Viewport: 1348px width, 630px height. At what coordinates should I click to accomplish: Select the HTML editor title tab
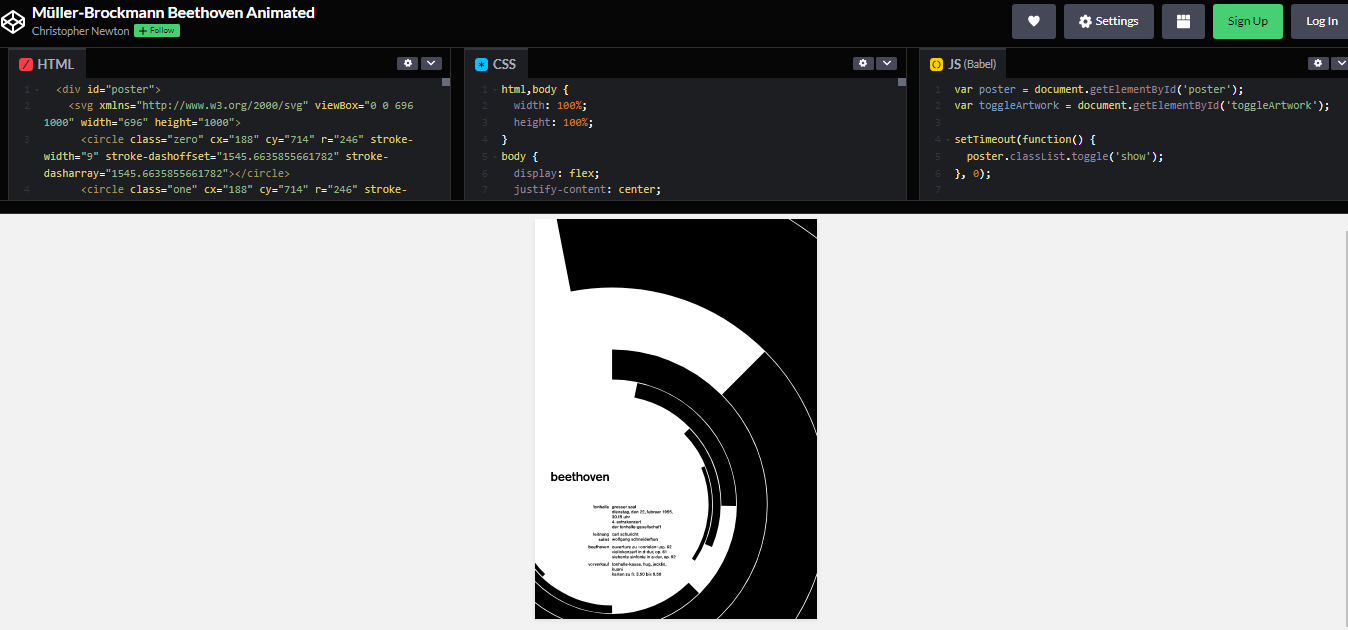point(47,64)
